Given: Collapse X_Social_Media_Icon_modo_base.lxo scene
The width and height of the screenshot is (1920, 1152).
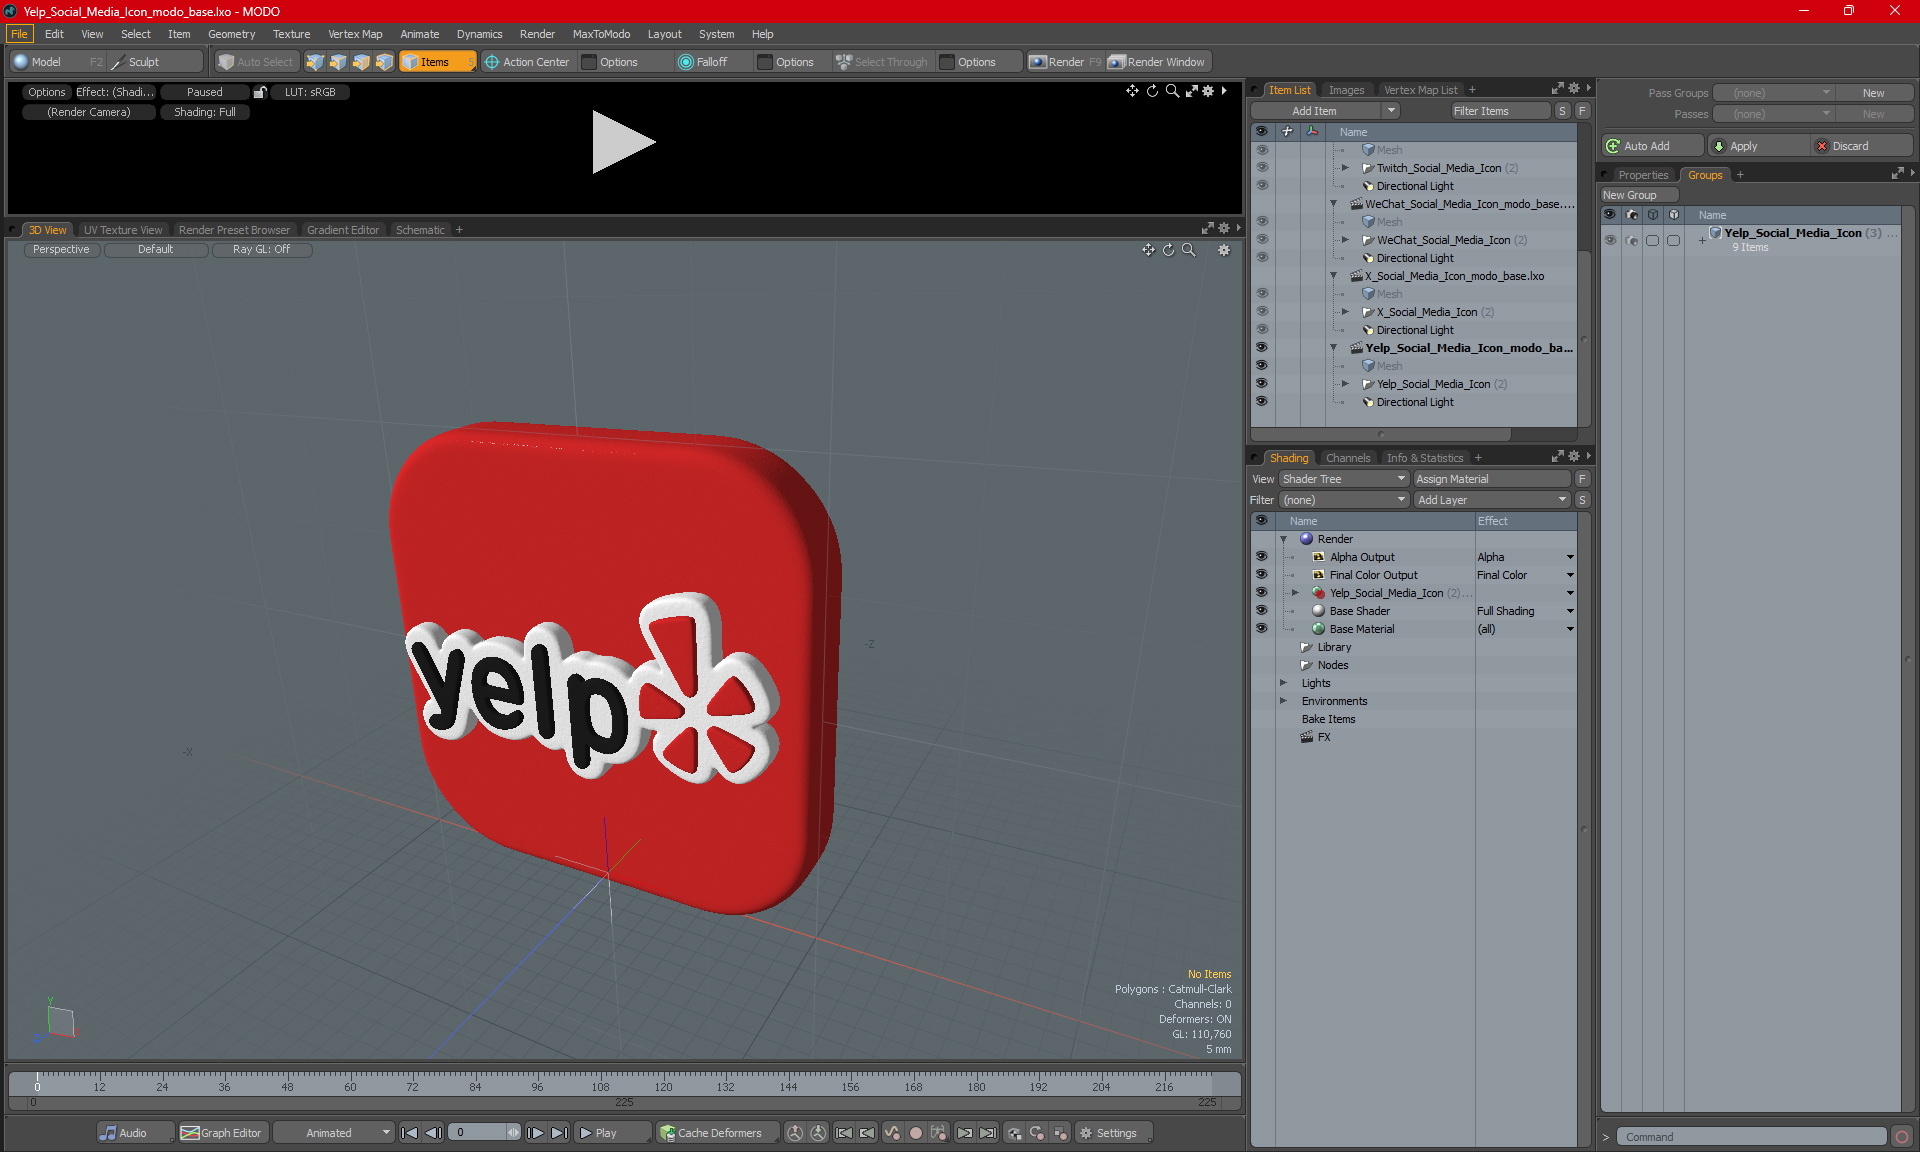Looking at the screenshot, I should (1333, 276).
